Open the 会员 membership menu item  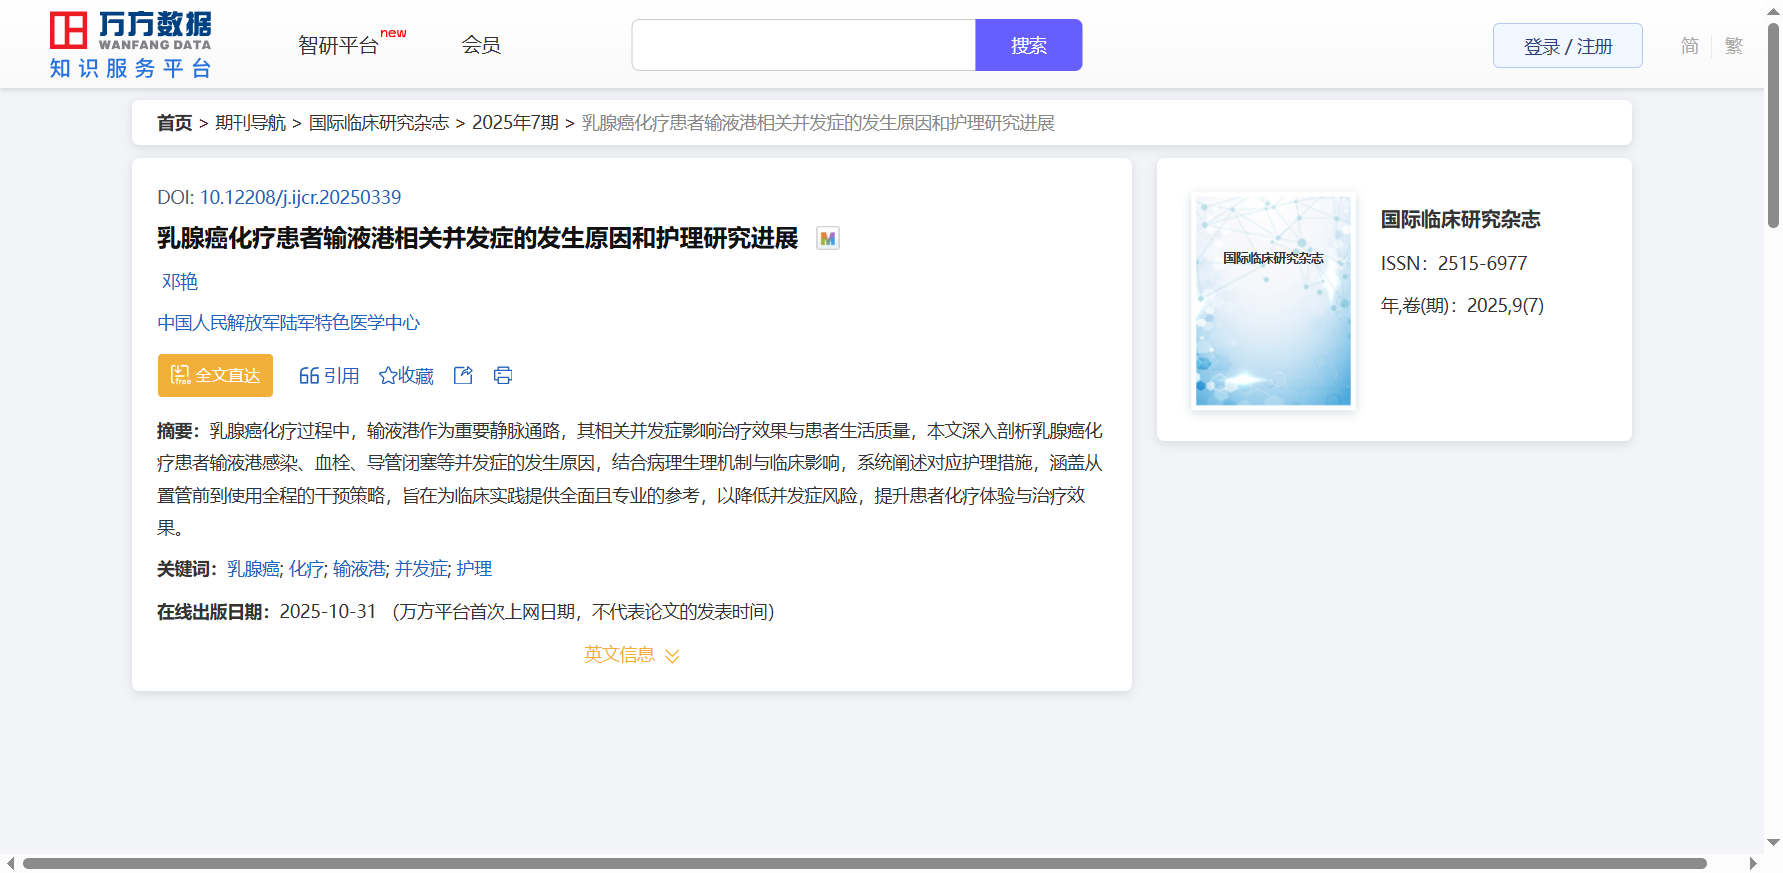tap(481, 45)
